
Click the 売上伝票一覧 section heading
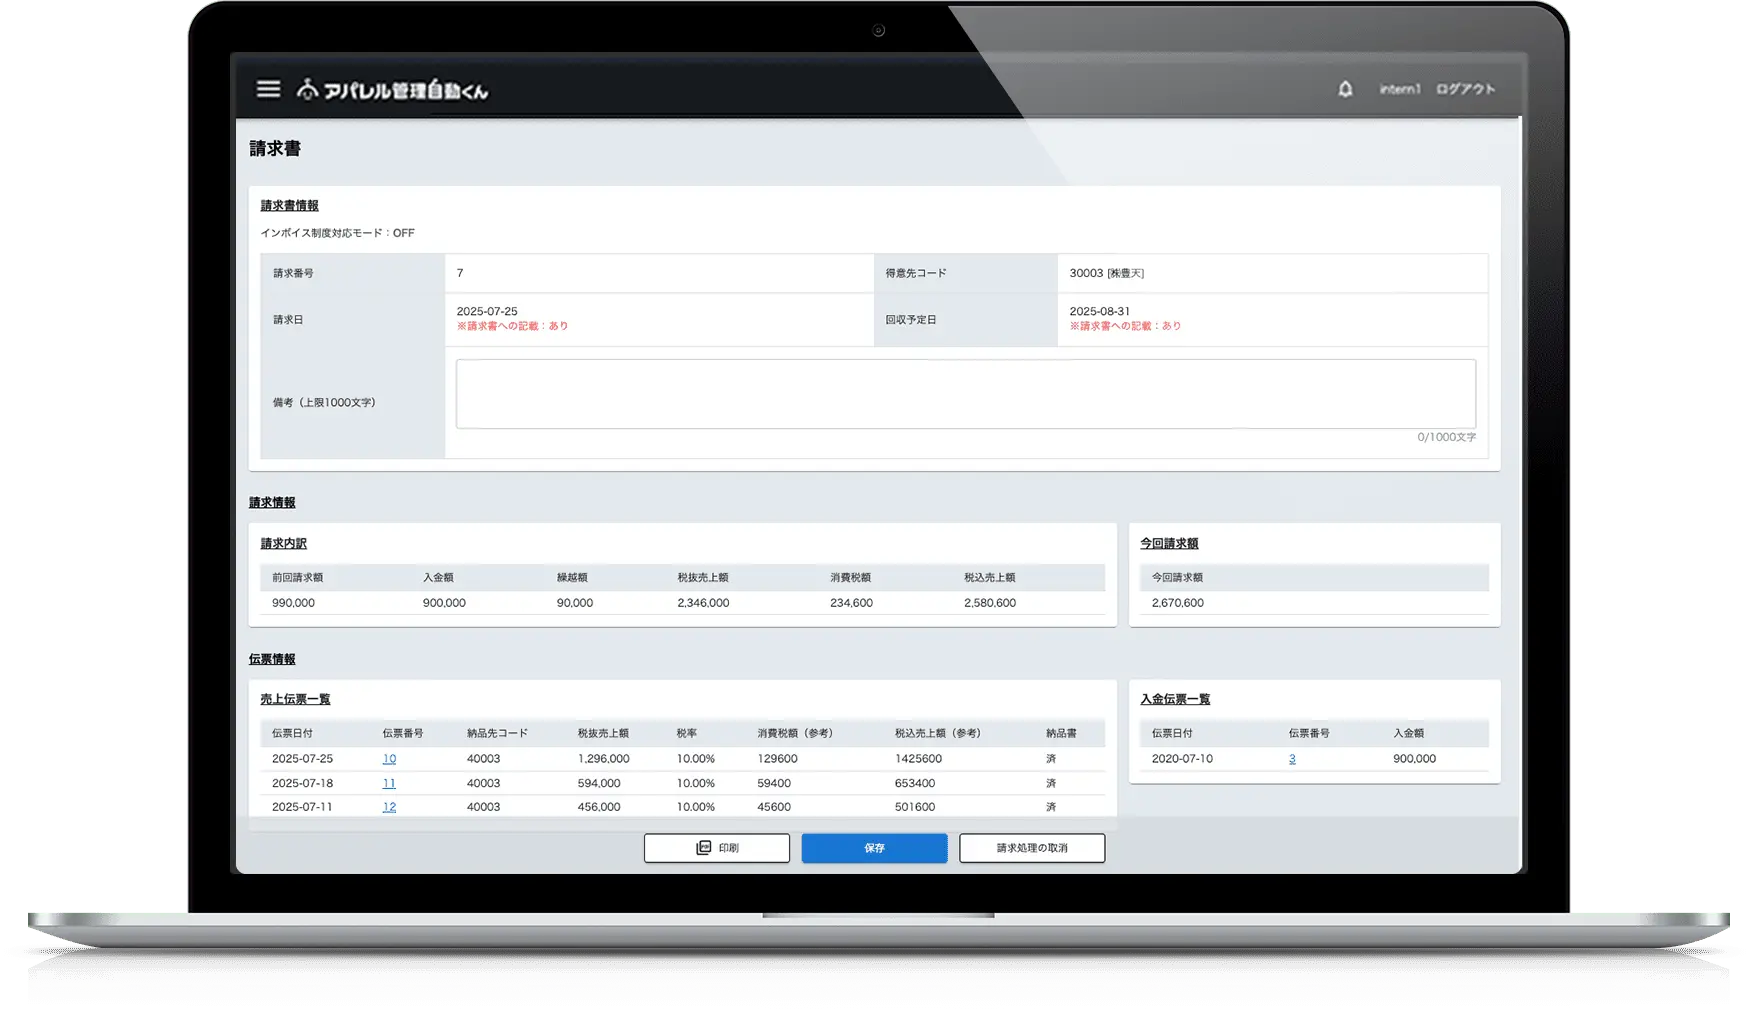295,699
